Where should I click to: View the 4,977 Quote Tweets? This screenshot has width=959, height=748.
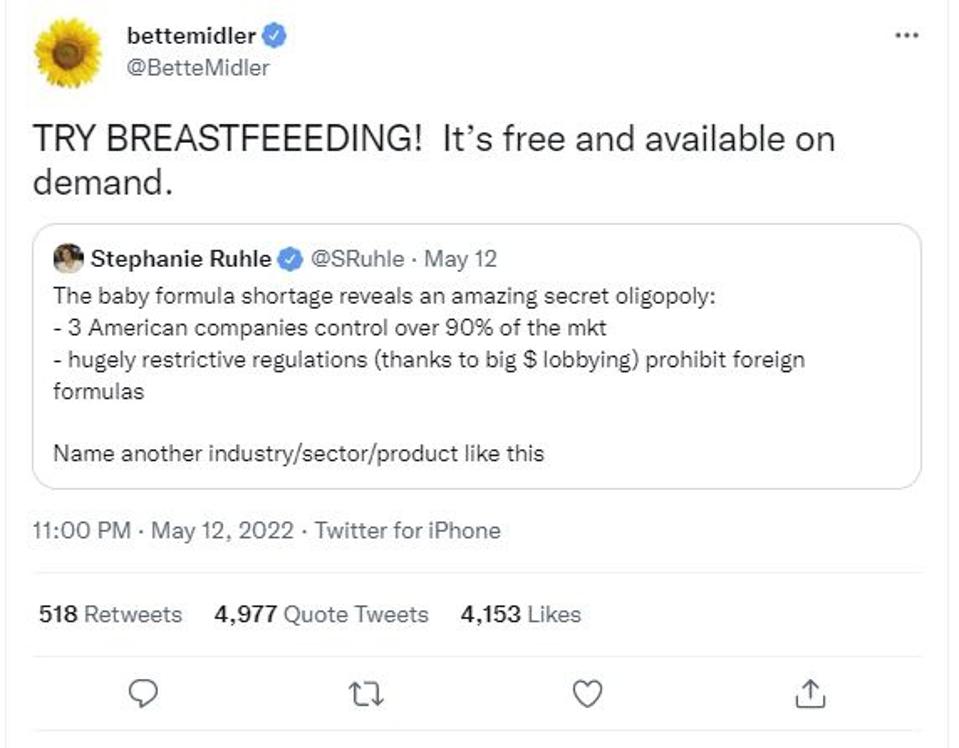[321, 614]
